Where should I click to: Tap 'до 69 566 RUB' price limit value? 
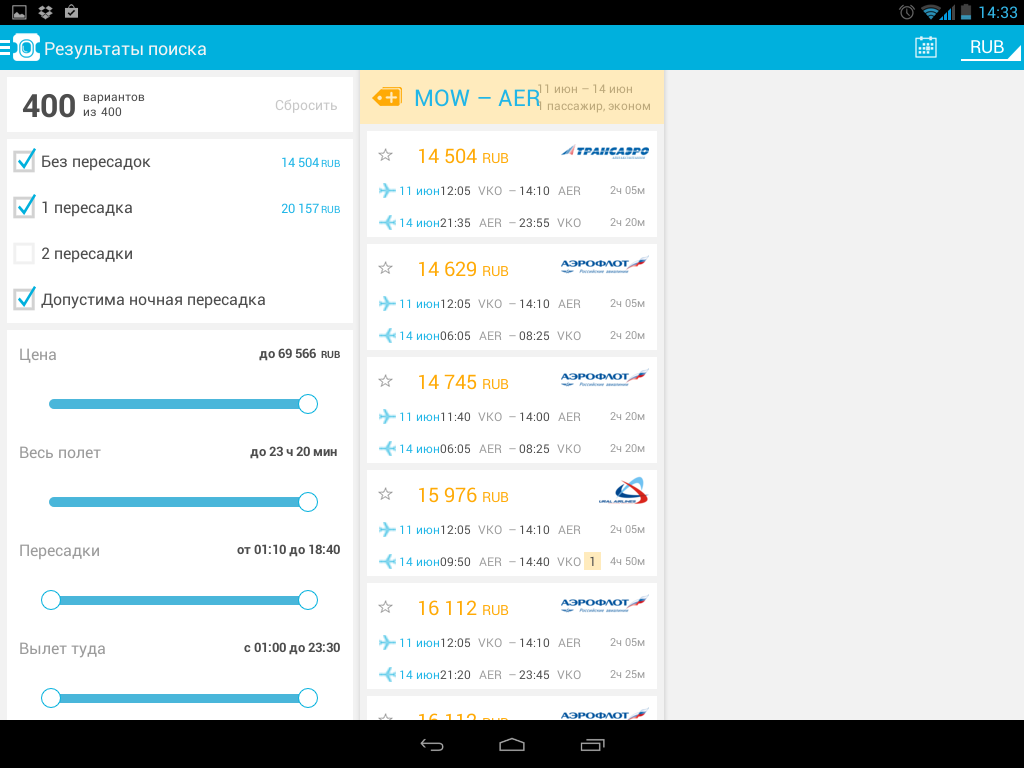point(300,354)
